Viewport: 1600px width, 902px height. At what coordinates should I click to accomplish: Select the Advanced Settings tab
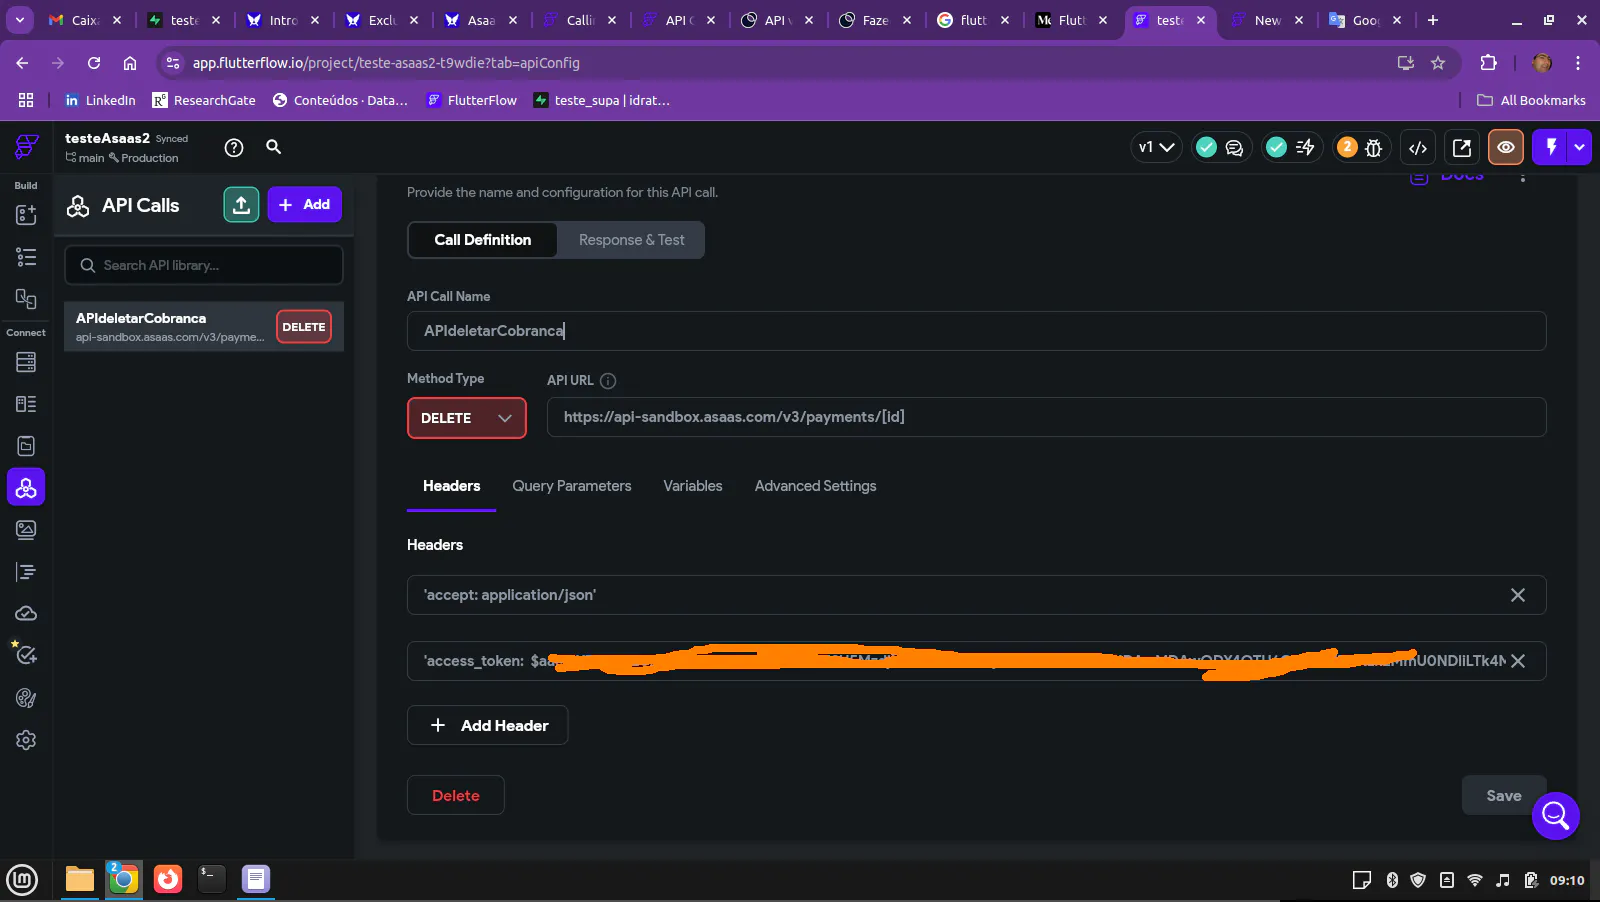coord(815,486)
